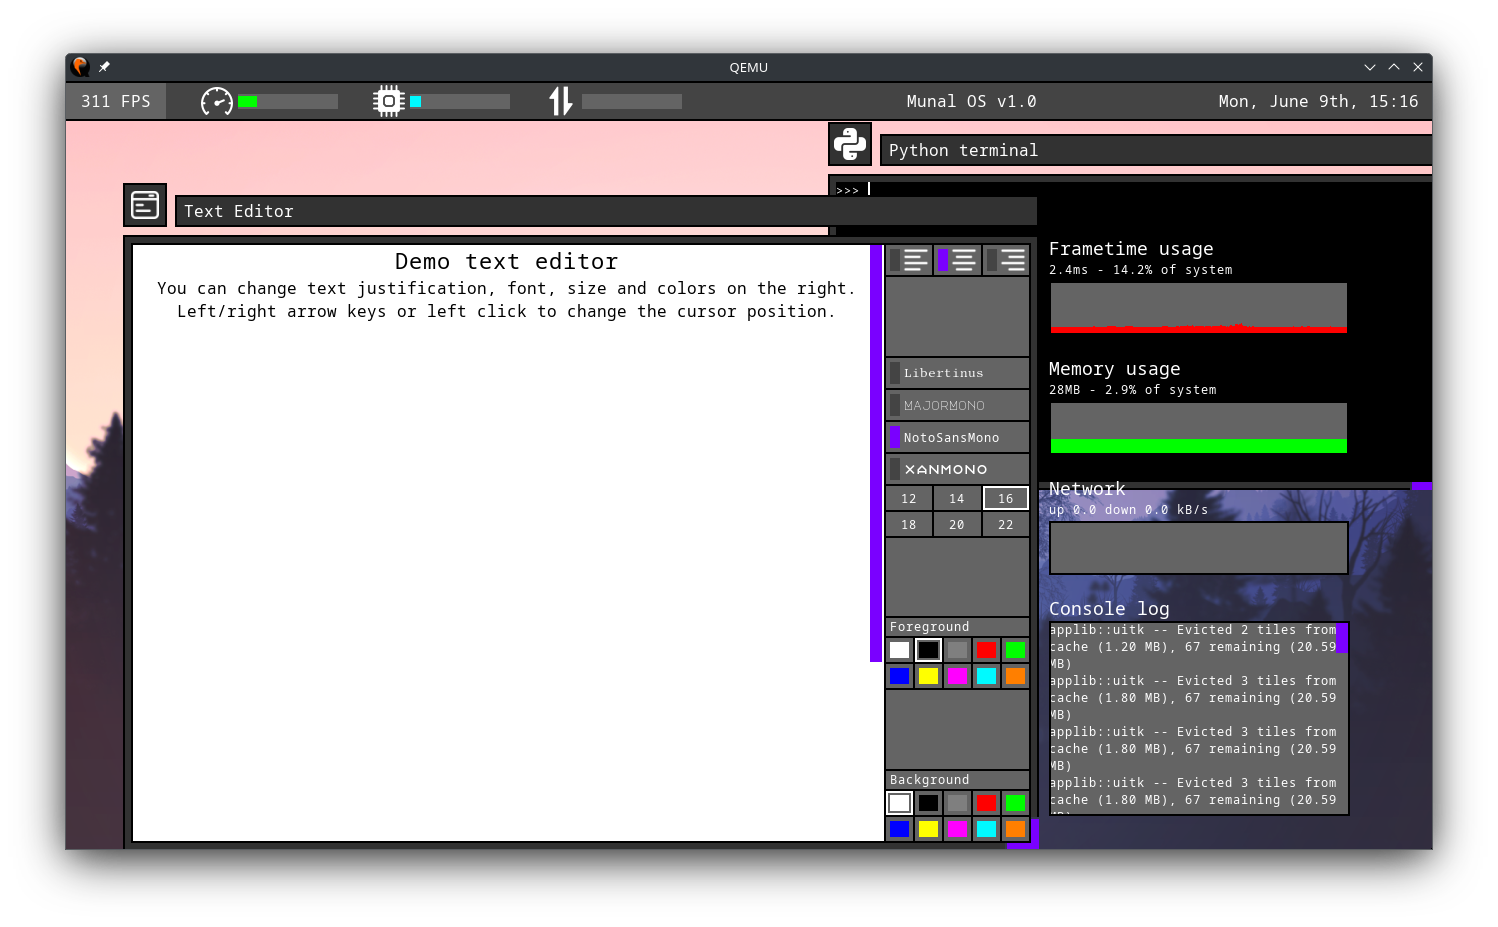Pick black background color
The image size is (1498, 927).
[x=929, y=803]
